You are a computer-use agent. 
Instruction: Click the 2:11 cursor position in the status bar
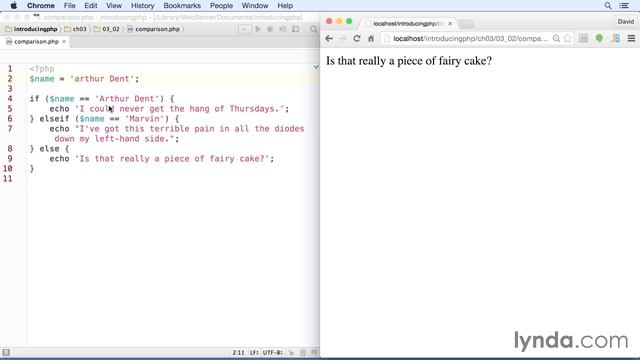pyautogui.click(x=238, y=352)
